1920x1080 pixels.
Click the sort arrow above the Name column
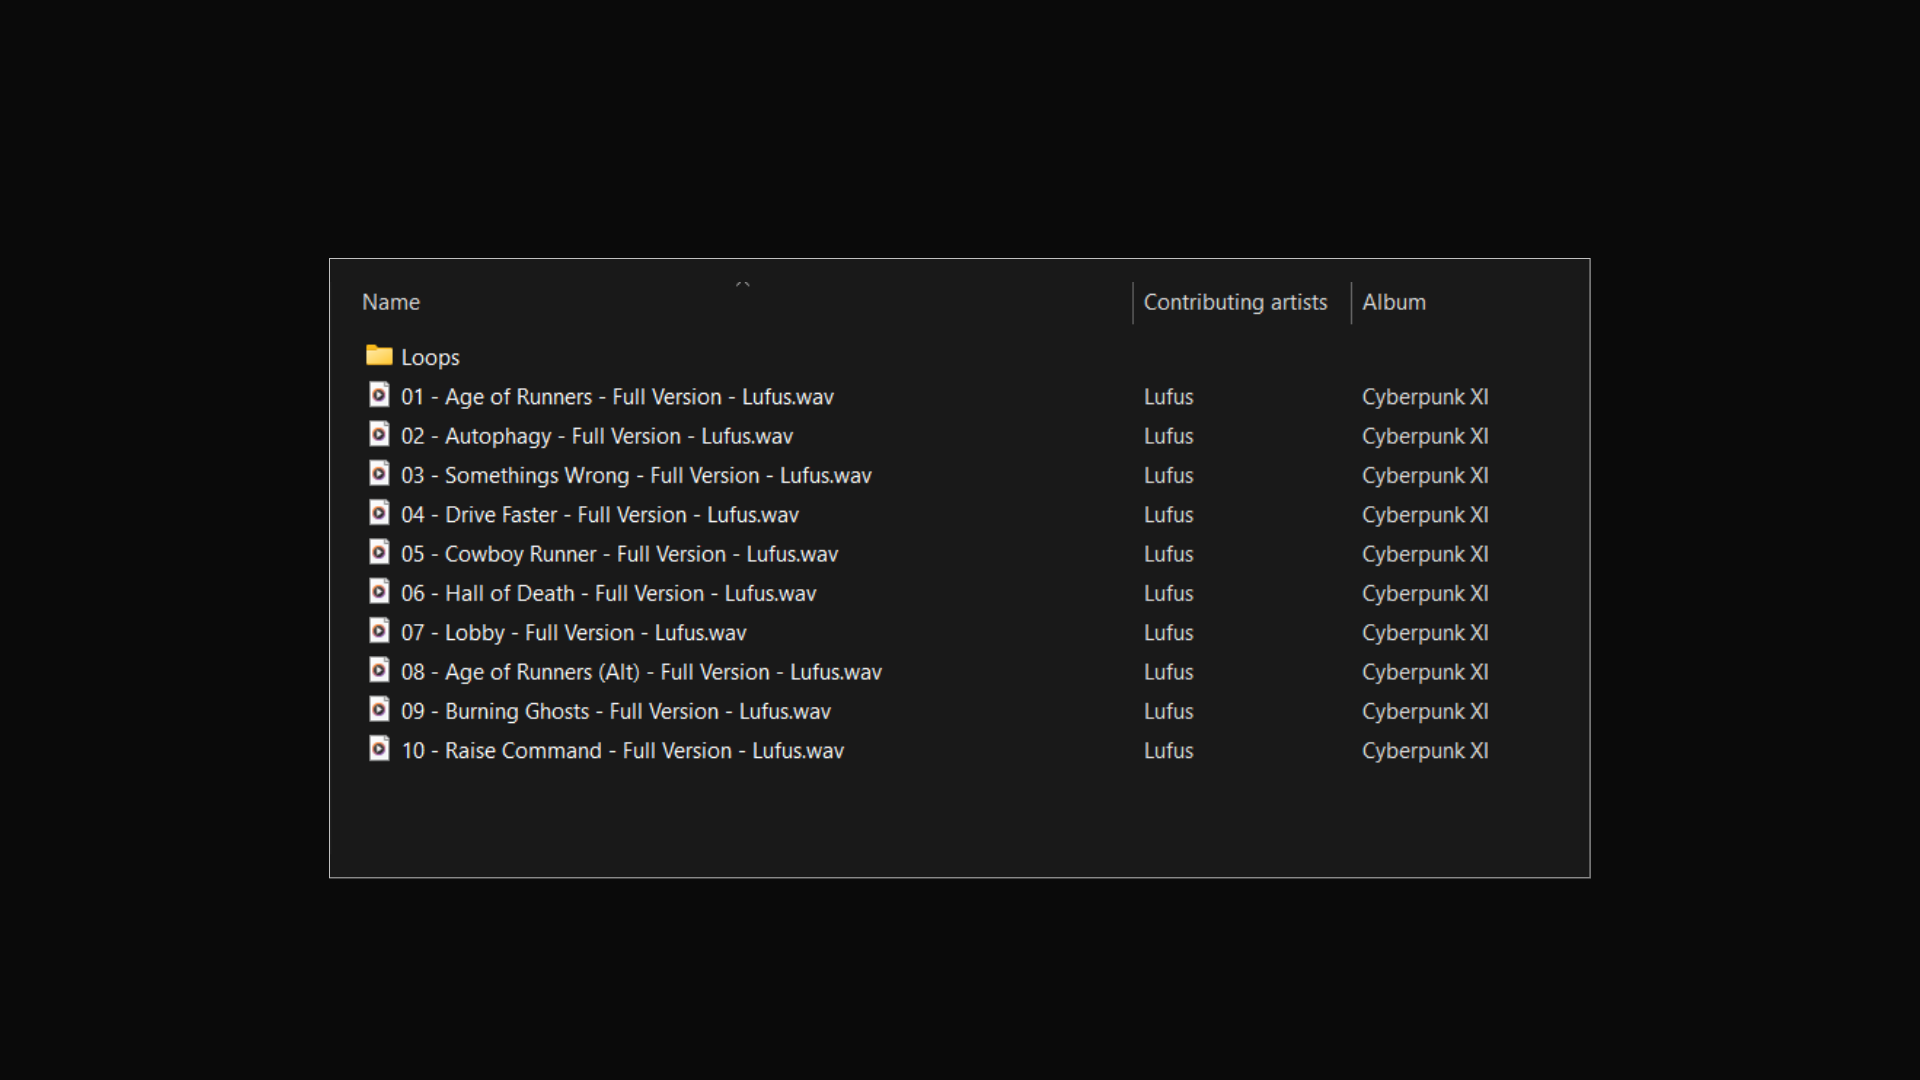coord(742,285)
